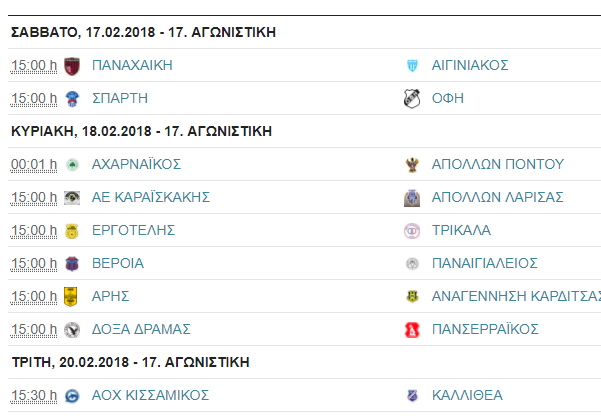Click the 00:01 h kickoff time
The width and height of the screenshot is (601, 416).
point(34,165)
